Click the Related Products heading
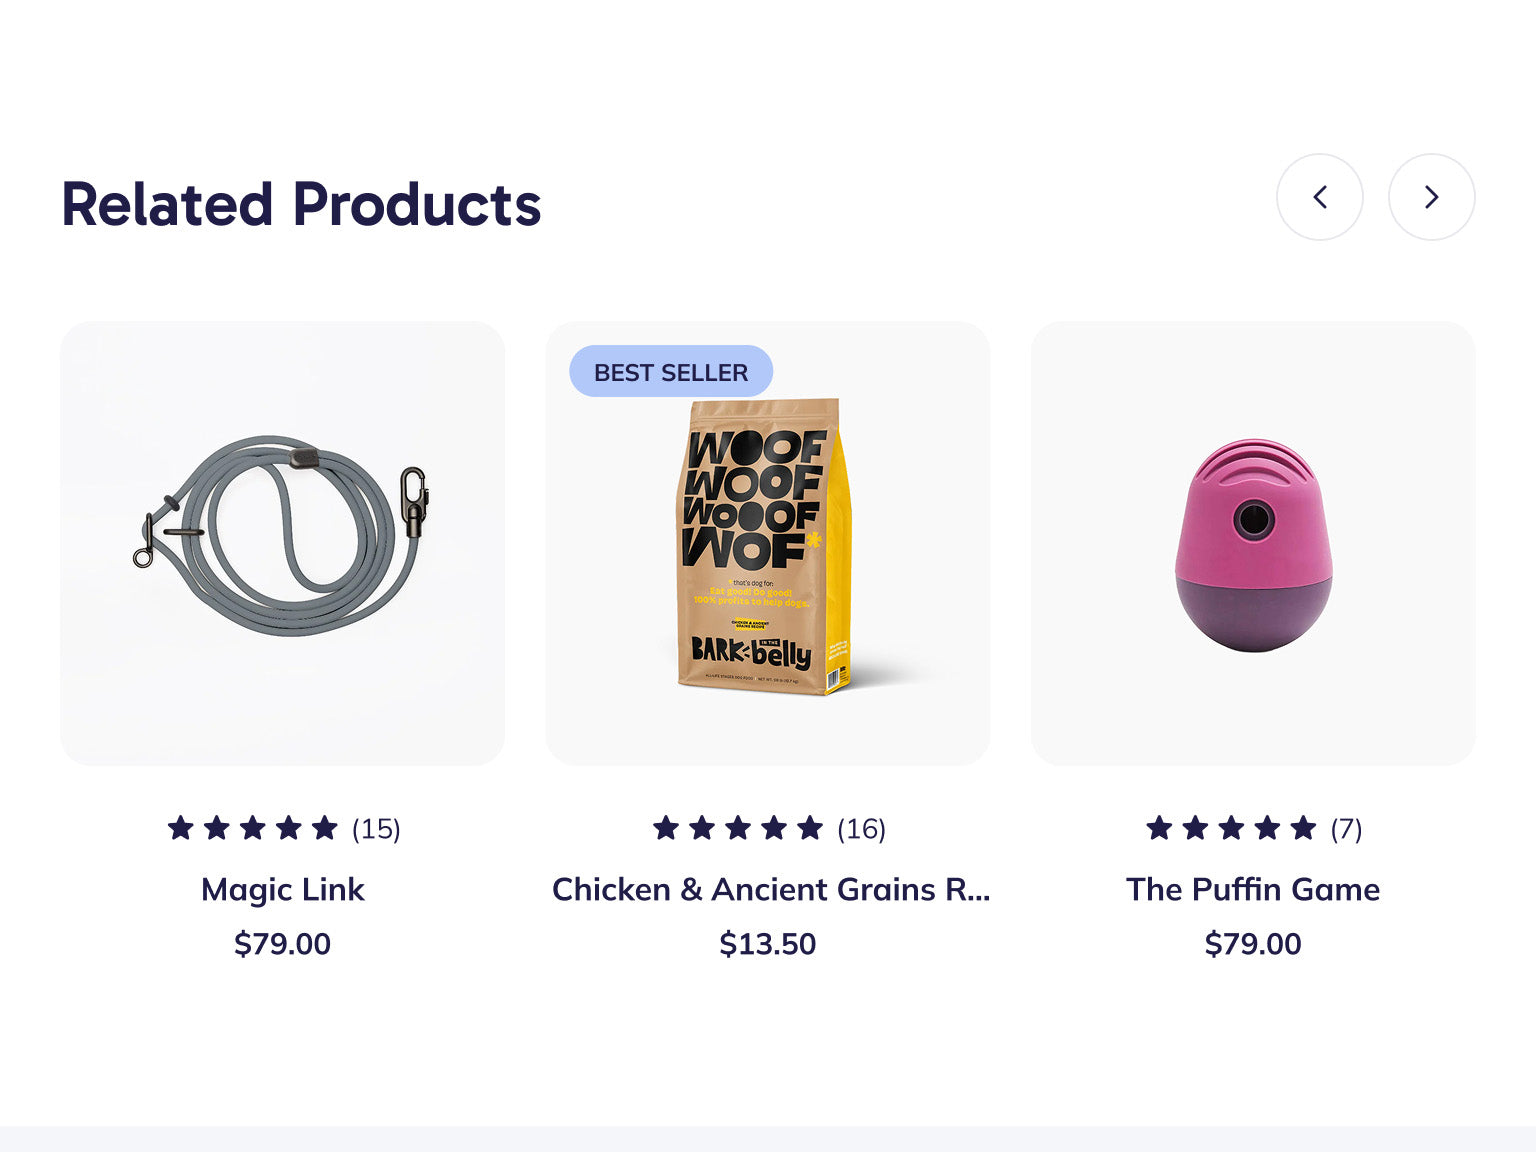The image size is (1536, 1152). point(301,205)
